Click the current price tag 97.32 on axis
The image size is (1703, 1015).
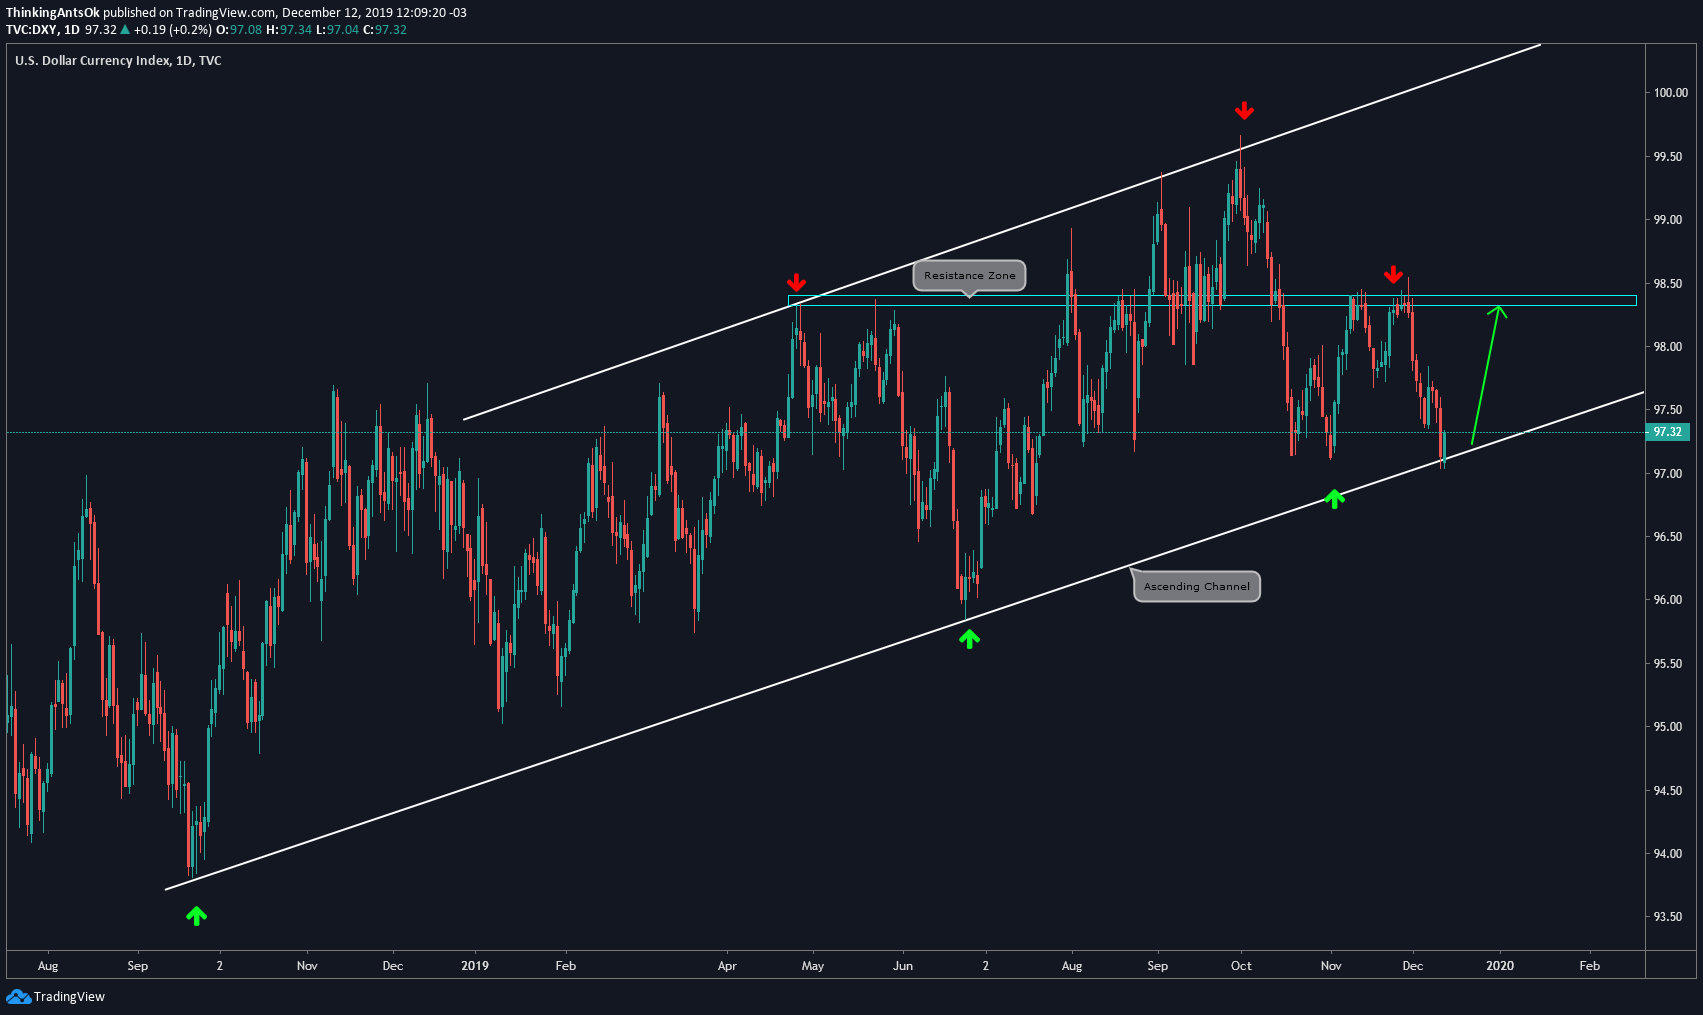coord(1667,432)
